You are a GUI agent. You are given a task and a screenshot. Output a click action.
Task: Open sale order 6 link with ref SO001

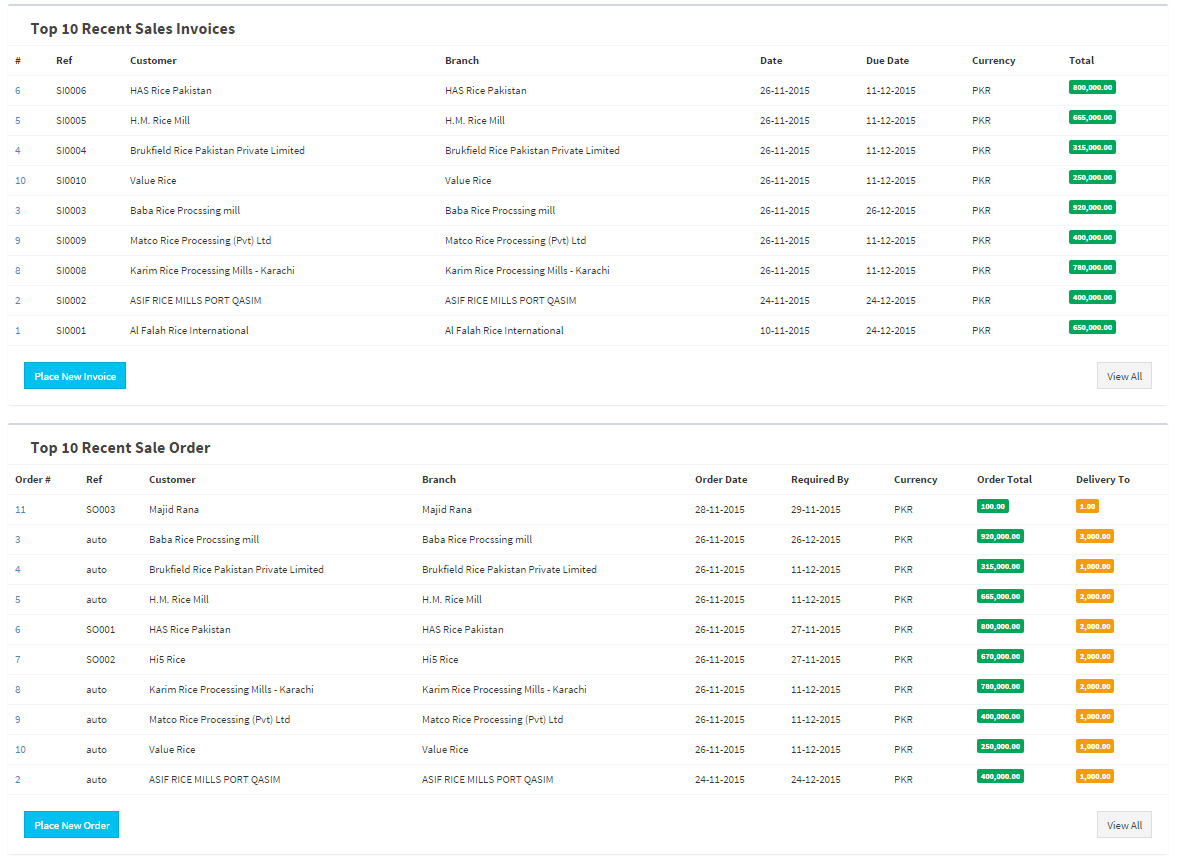click(18, 629)
